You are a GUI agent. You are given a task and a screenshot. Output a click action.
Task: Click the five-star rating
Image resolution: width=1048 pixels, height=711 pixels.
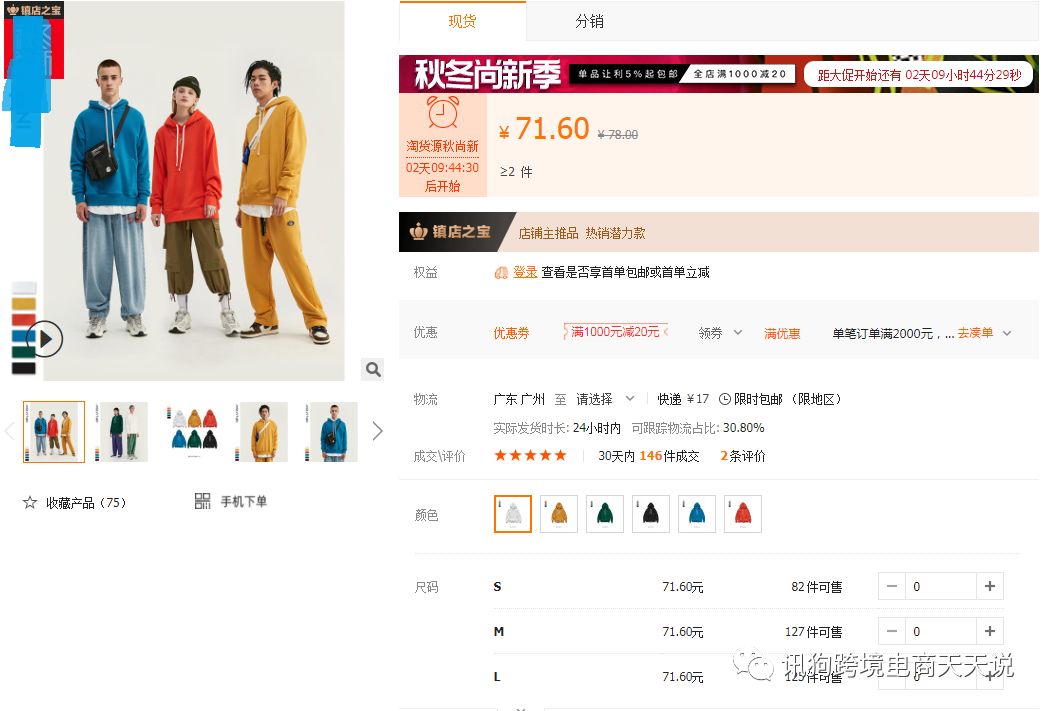coord(530,455)
